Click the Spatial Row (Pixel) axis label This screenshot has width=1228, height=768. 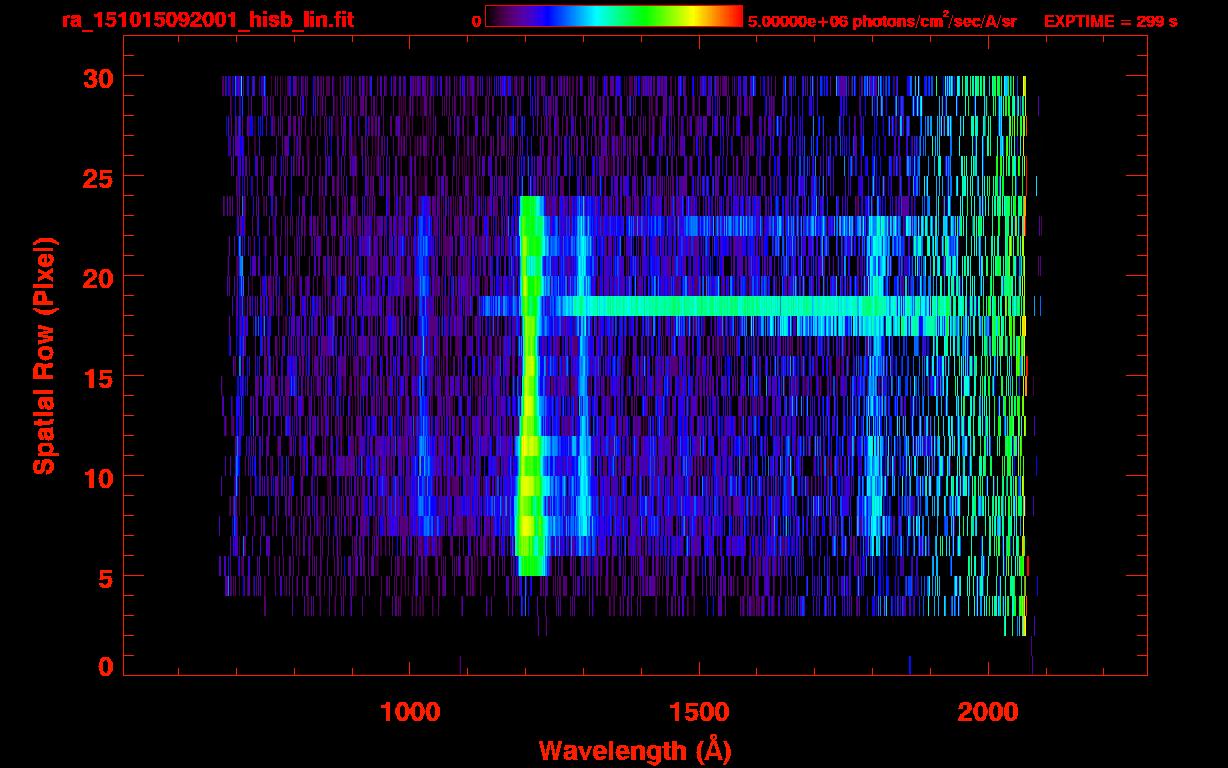click(x=44, y=356)
